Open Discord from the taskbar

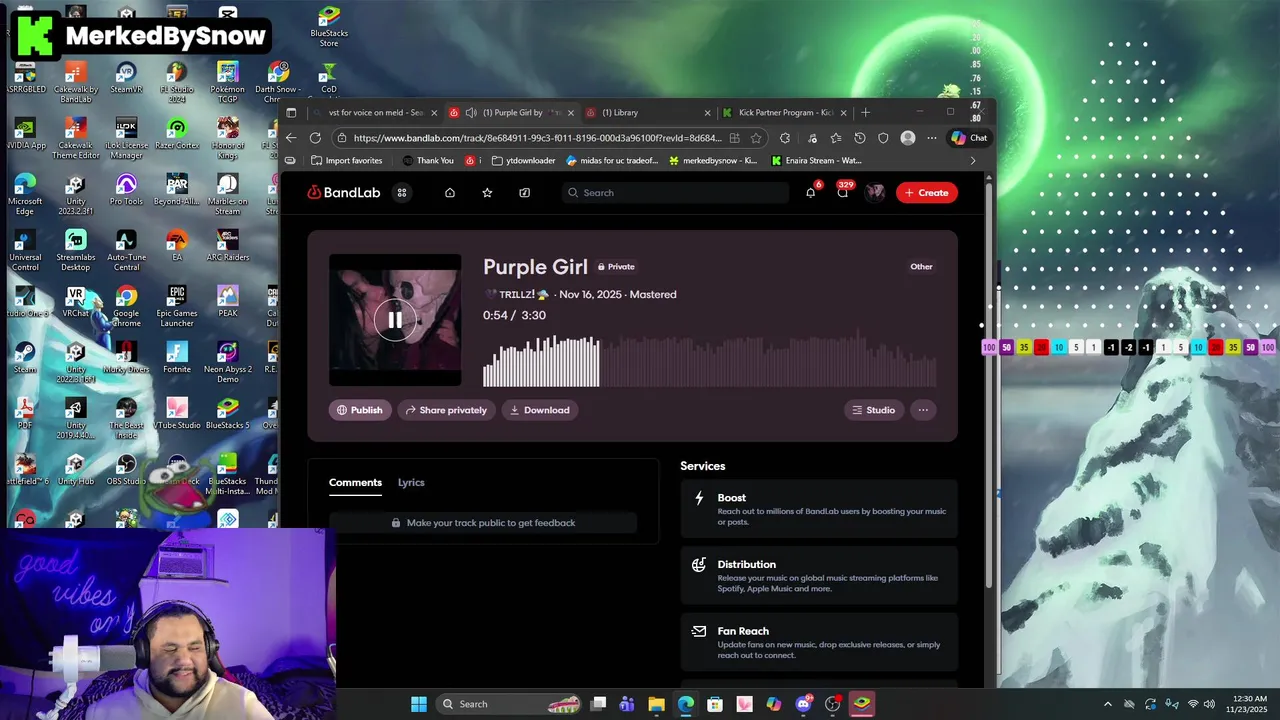point(803,704)
